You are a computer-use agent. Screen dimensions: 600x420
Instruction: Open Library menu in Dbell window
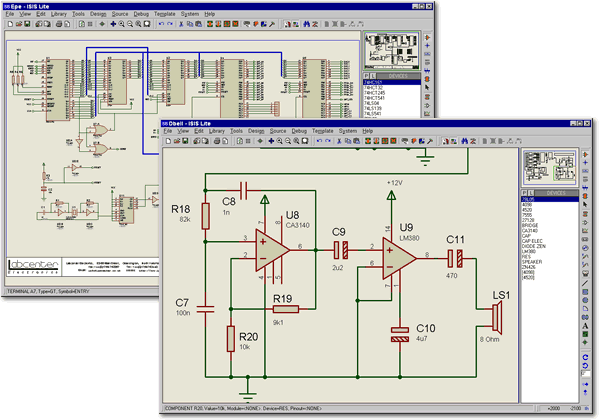[217, 131]
